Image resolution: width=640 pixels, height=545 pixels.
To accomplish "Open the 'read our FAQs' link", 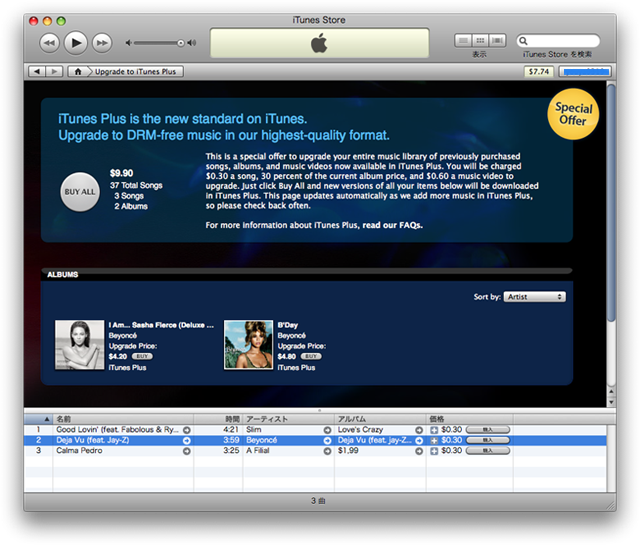I will tap(393, 225).
